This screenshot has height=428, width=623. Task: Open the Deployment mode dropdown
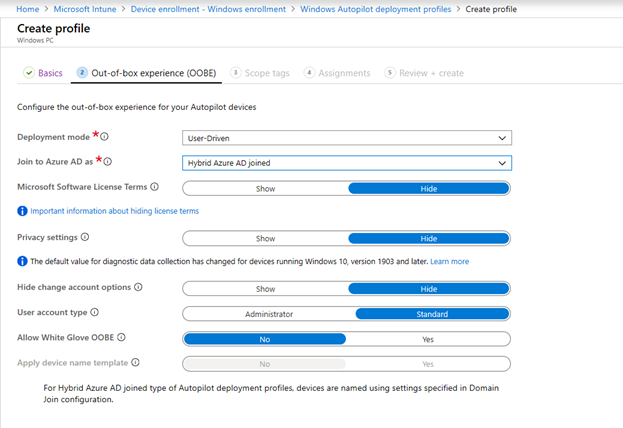[x=346, y=138]
